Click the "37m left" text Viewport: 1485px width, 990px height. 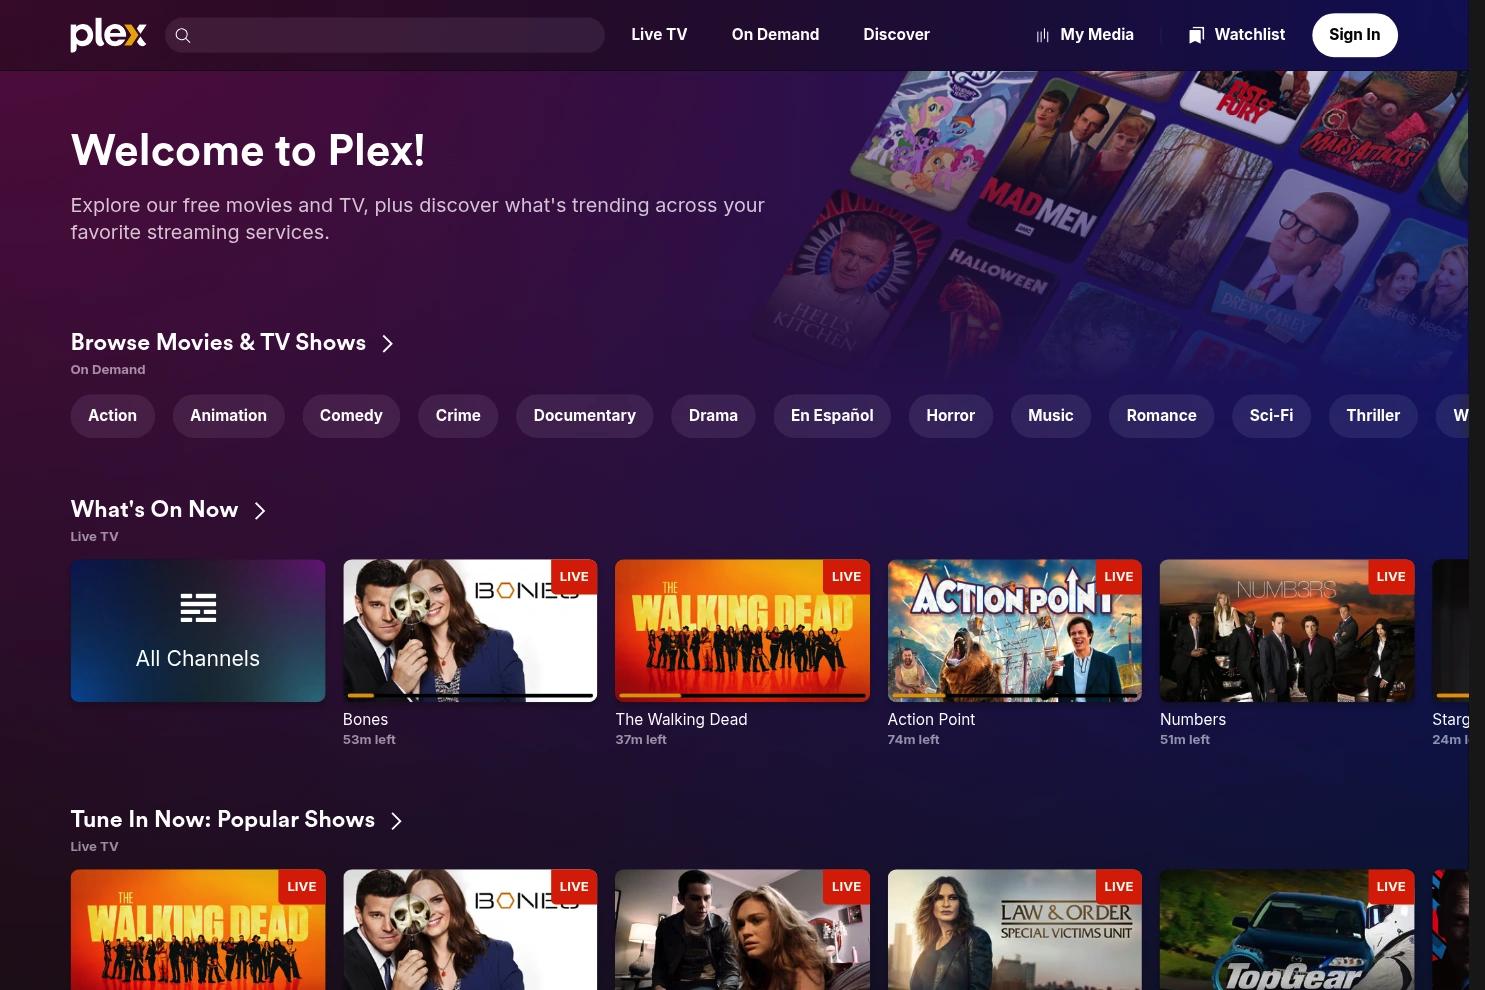641,740
